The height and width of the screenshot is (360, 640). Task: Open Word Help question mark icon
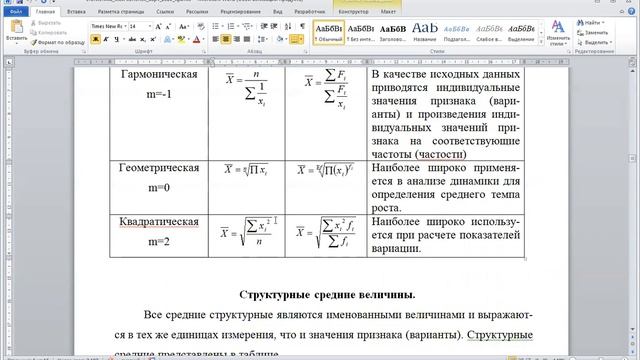pyautogui.click(x=632, y=11)
